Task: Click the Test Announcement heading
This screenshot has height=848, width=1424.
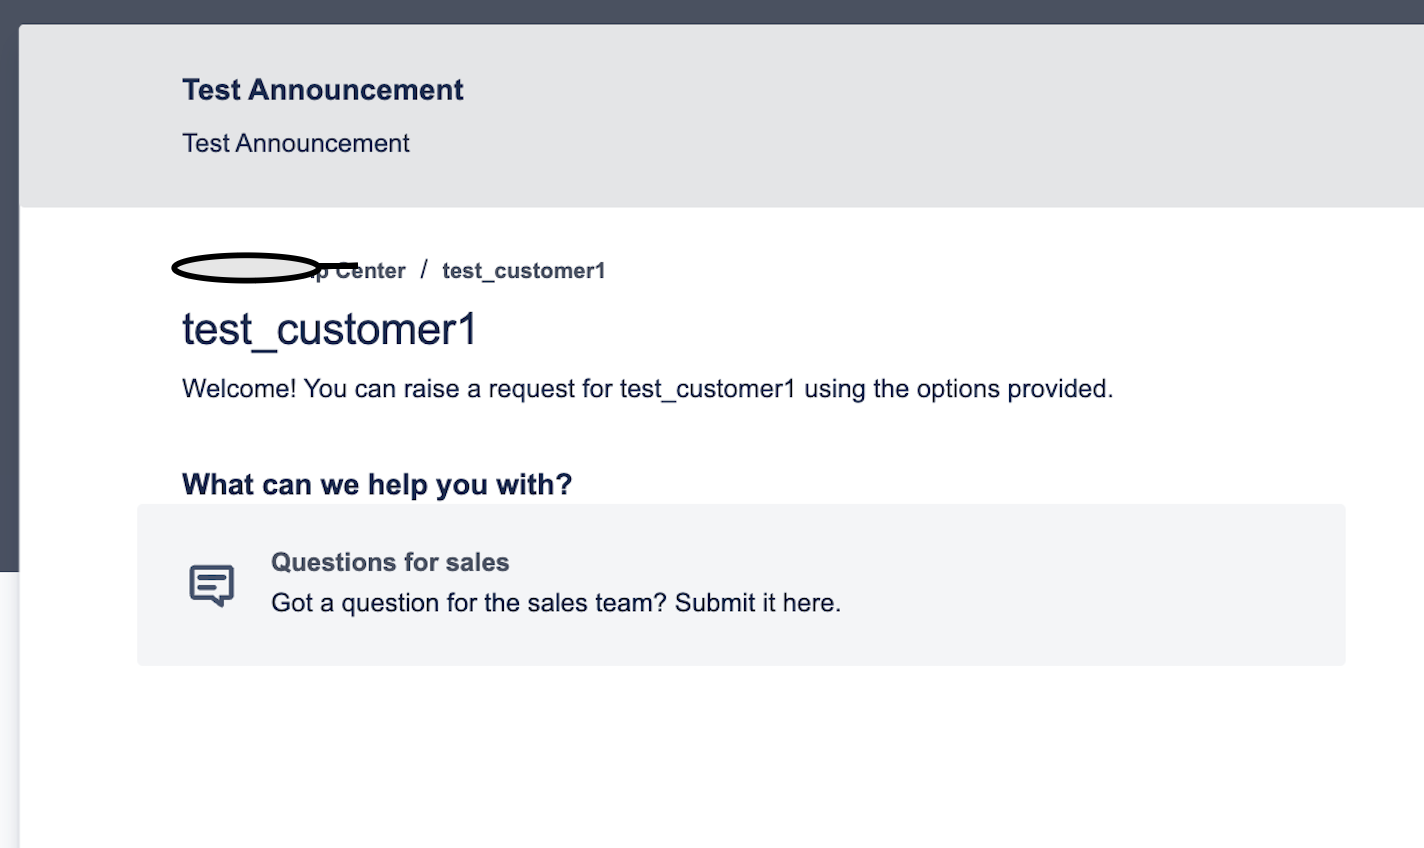Action: pos(322,89)
